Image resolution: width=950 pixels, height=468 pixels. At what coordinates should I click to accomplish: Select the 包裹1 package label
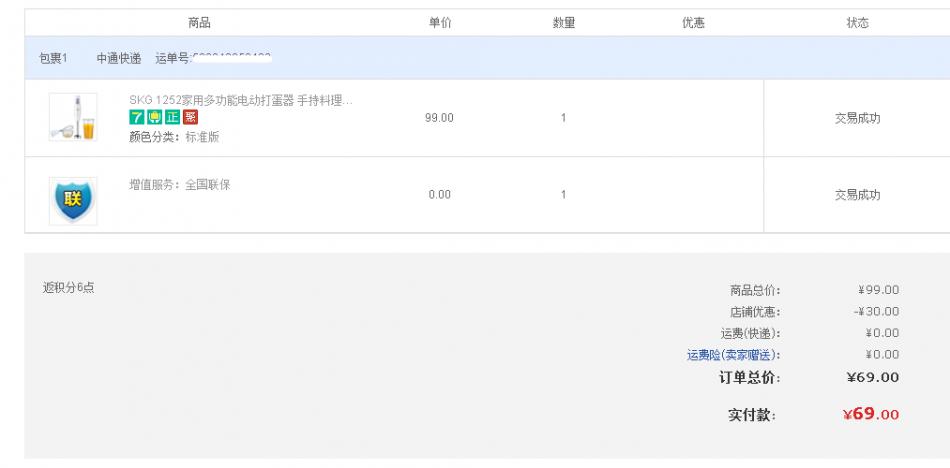[x=53, y=58]
